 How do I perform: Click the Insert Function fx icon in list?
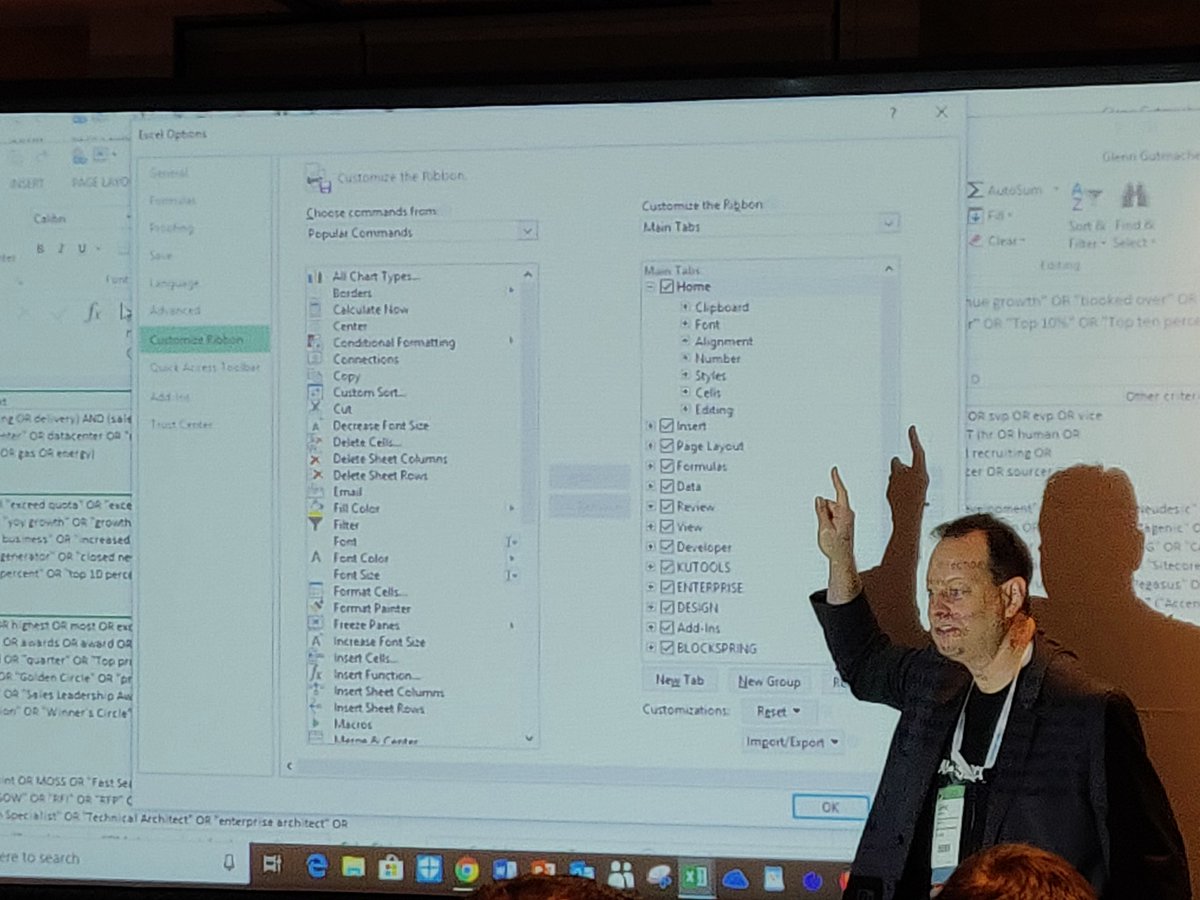tap(316, 675)
